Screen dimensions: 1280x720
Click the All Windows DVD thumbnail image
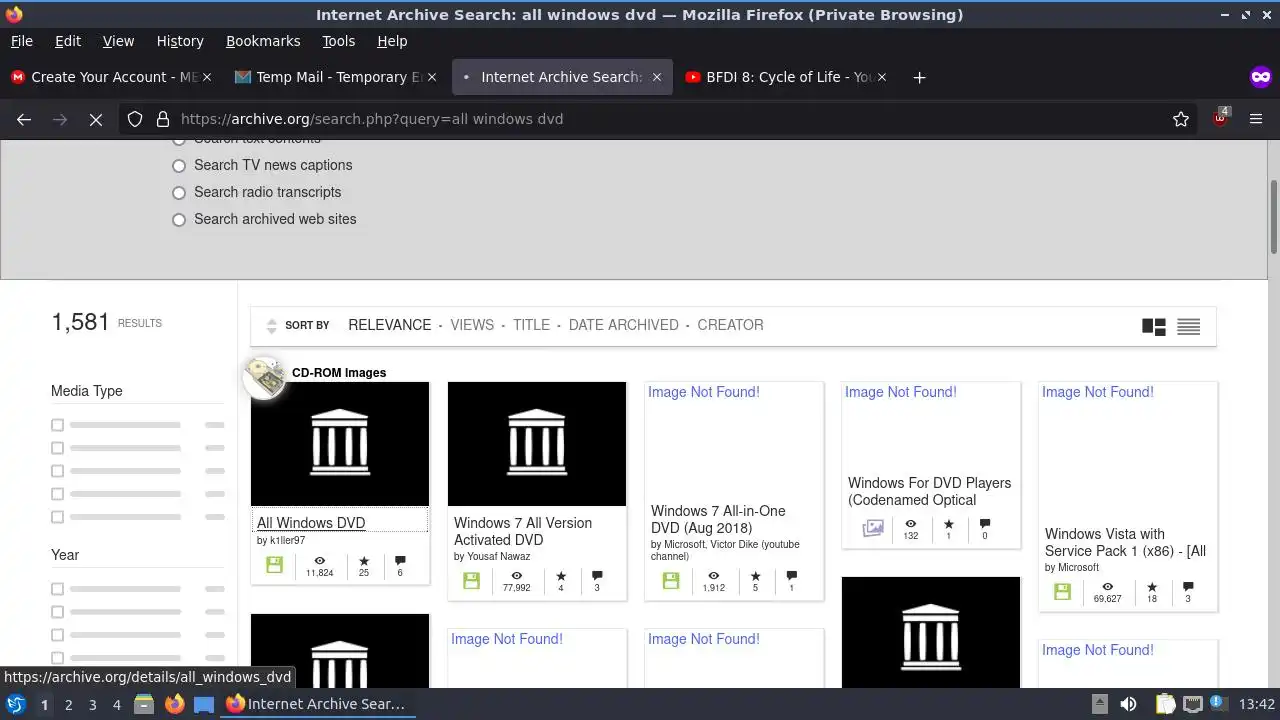click(340, 444)
